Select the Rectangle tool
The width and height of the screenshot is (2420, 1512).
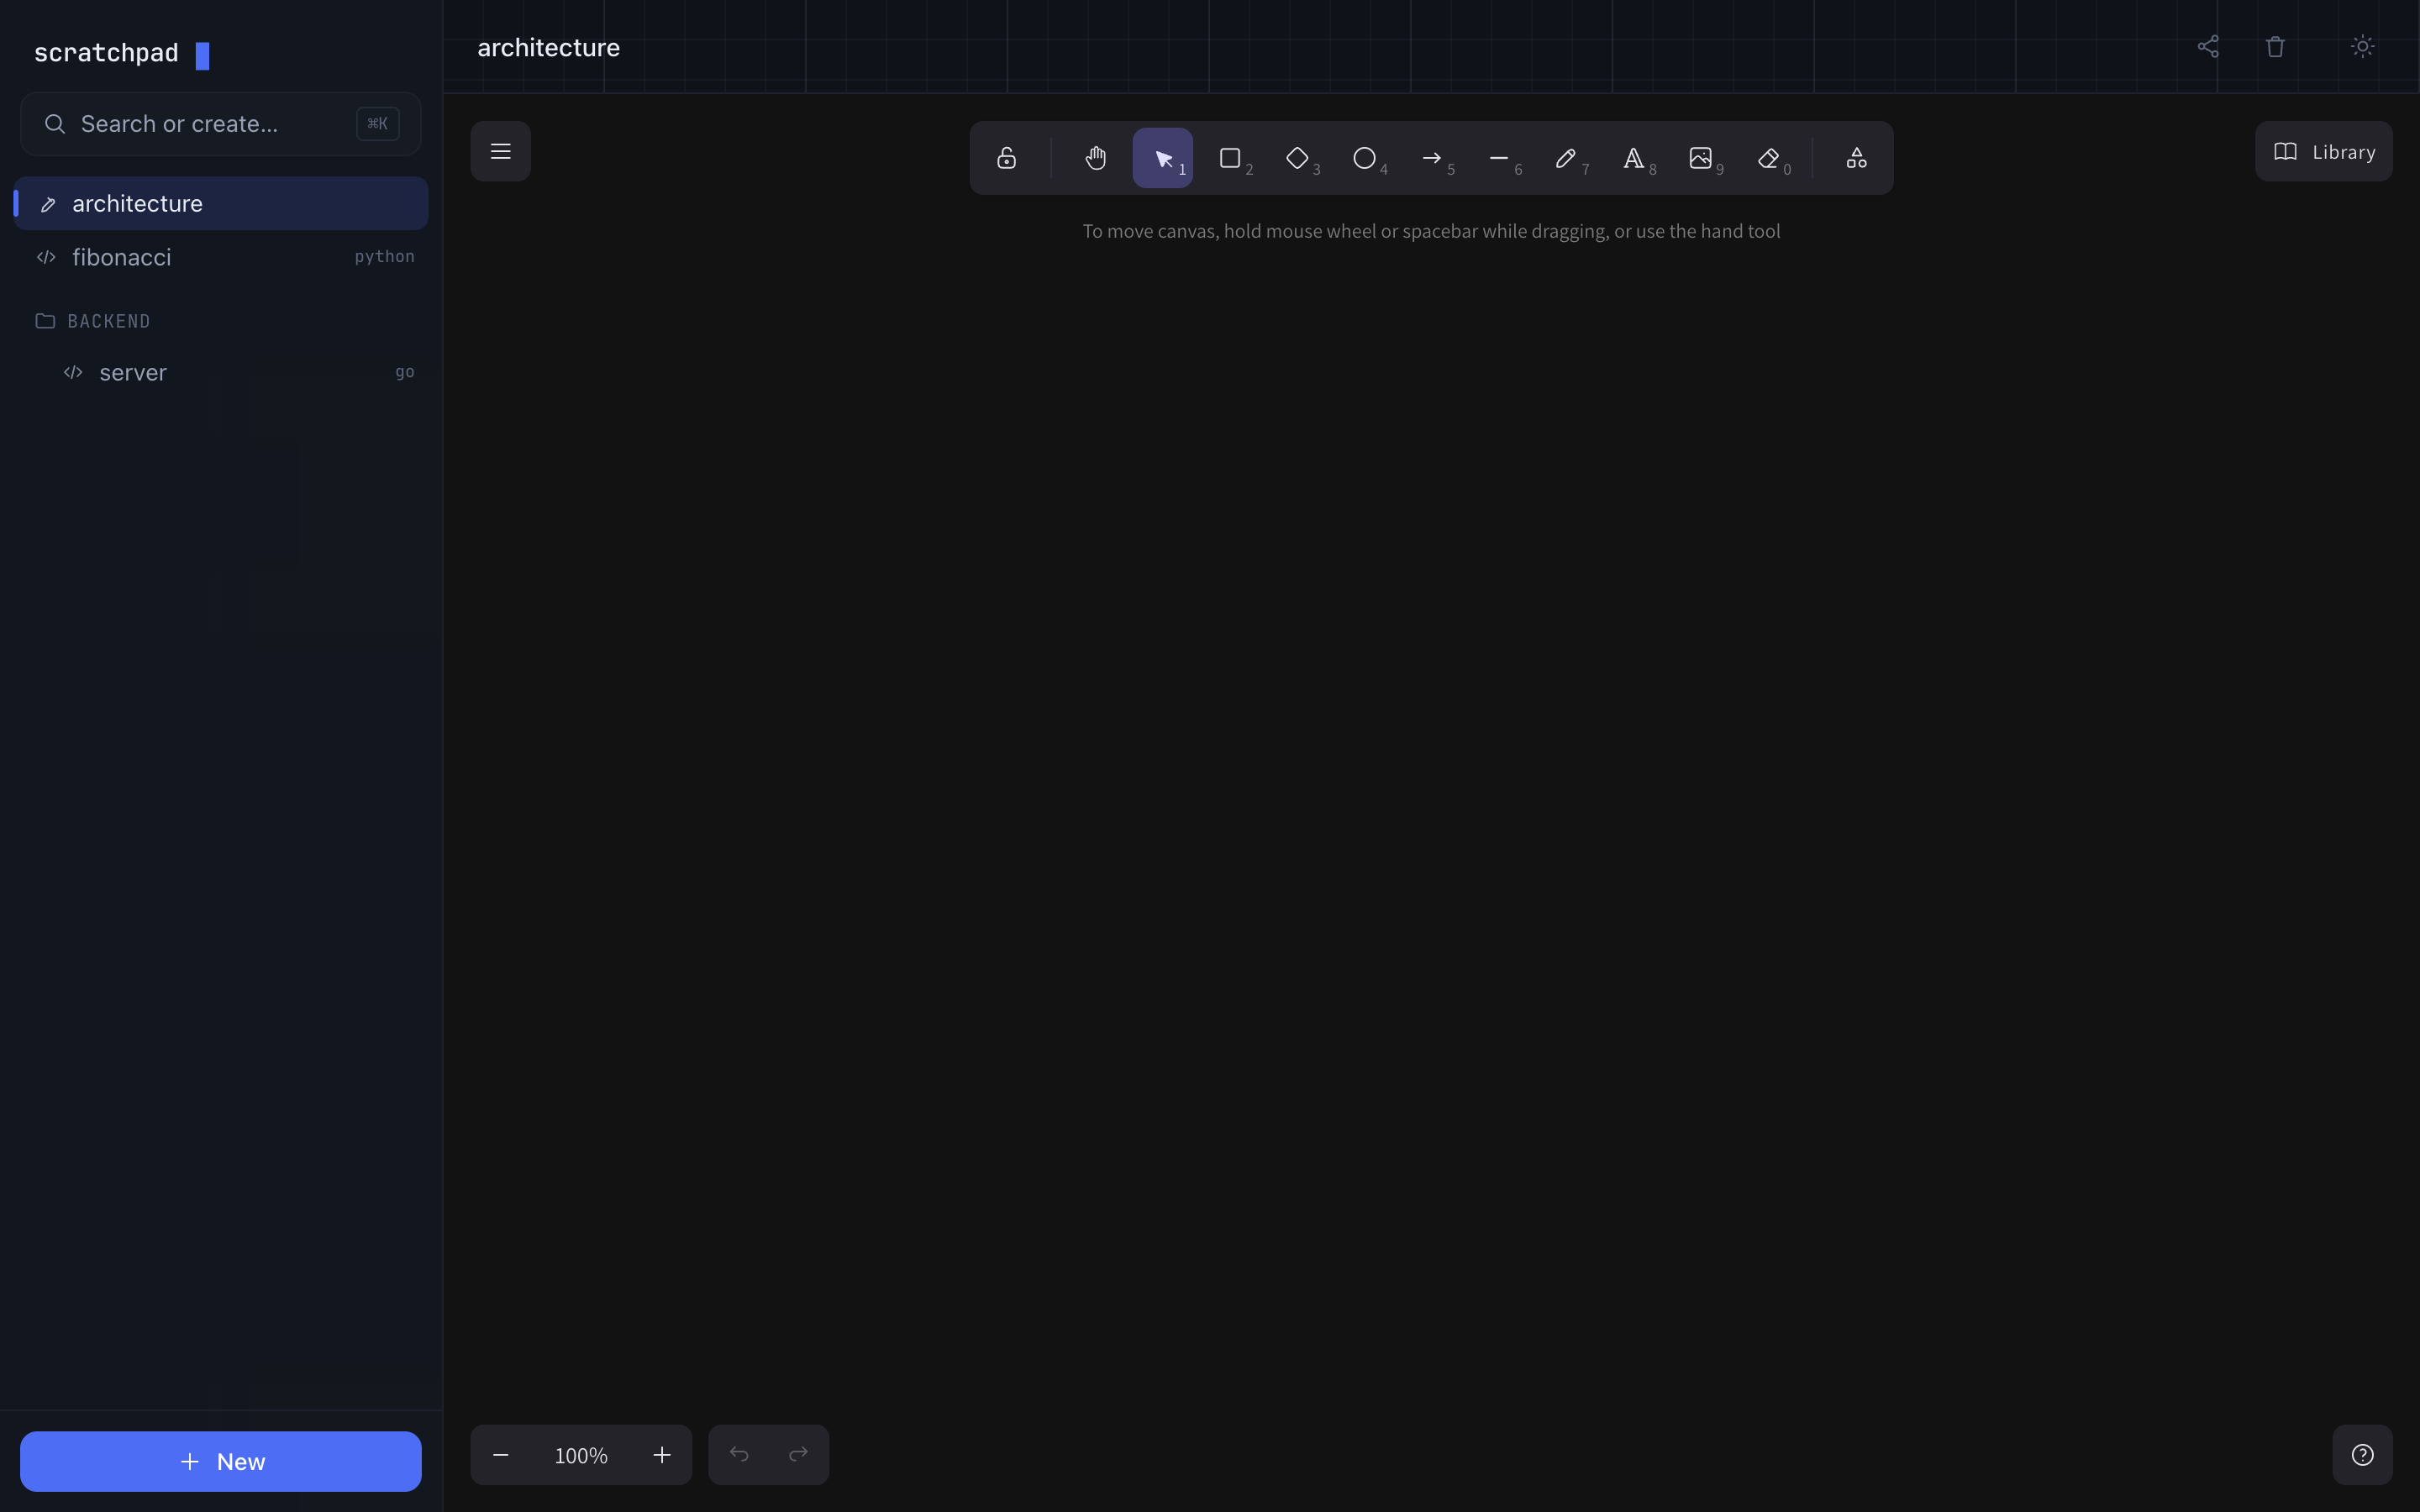(1230, 158)
